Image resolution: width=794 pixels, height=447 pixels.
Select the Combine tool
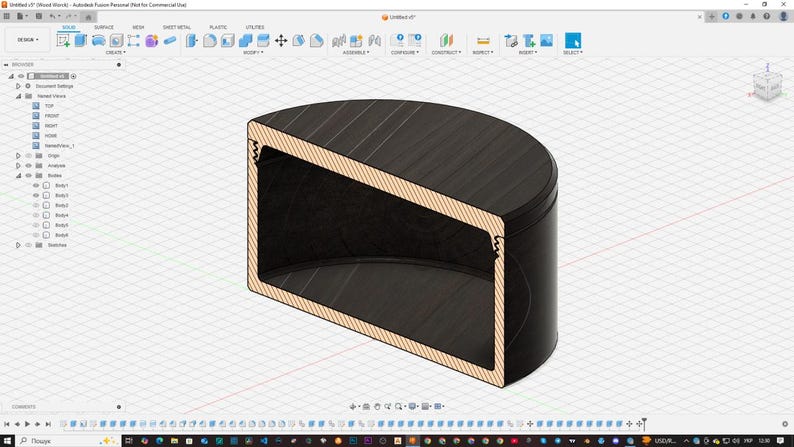pos(245,40)
